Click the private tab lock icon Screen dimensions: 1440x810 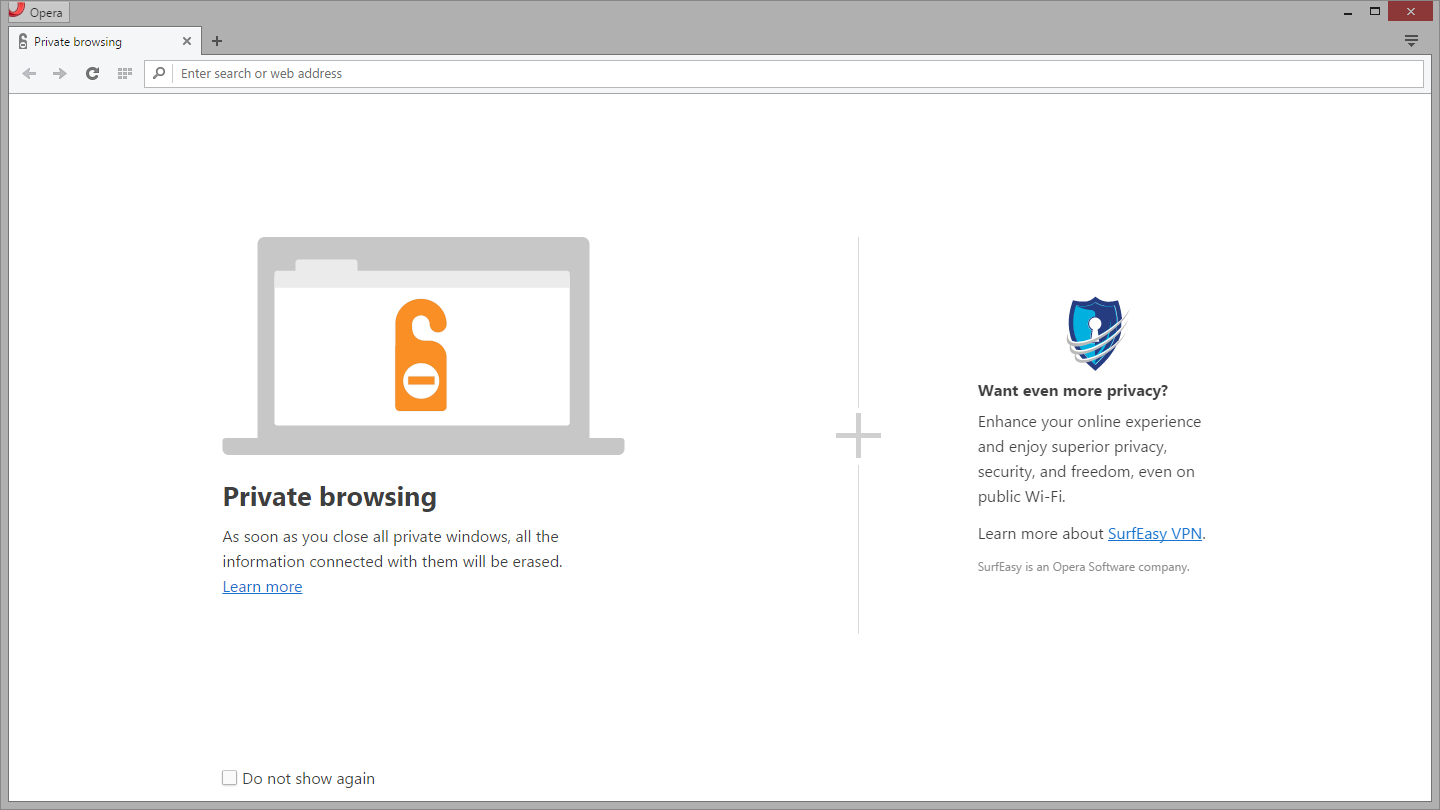pyautogui.click(x=23, y=41)
